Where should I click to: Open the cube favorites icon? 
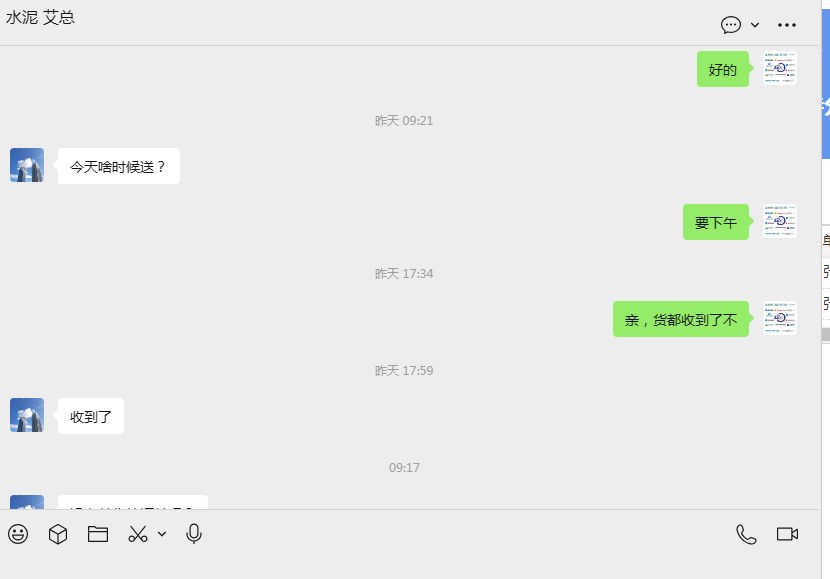point(58,534)
